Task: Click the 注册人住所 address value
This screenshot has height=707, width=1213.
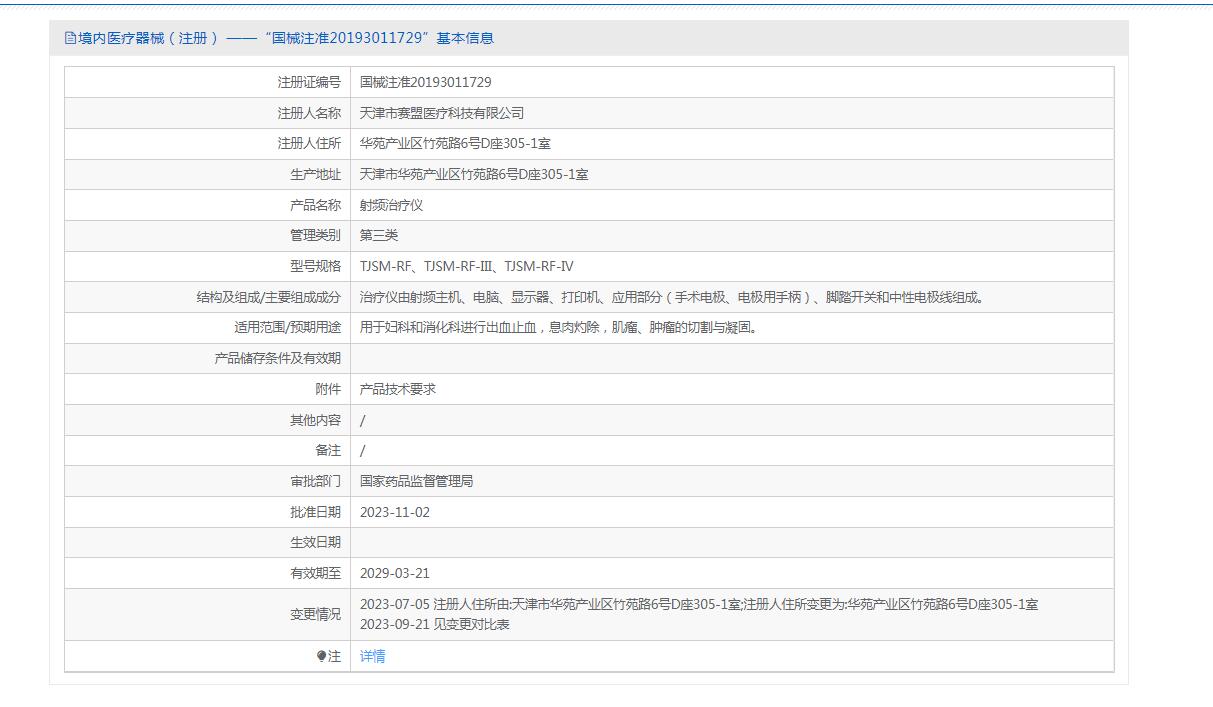Action: point(455,144)
